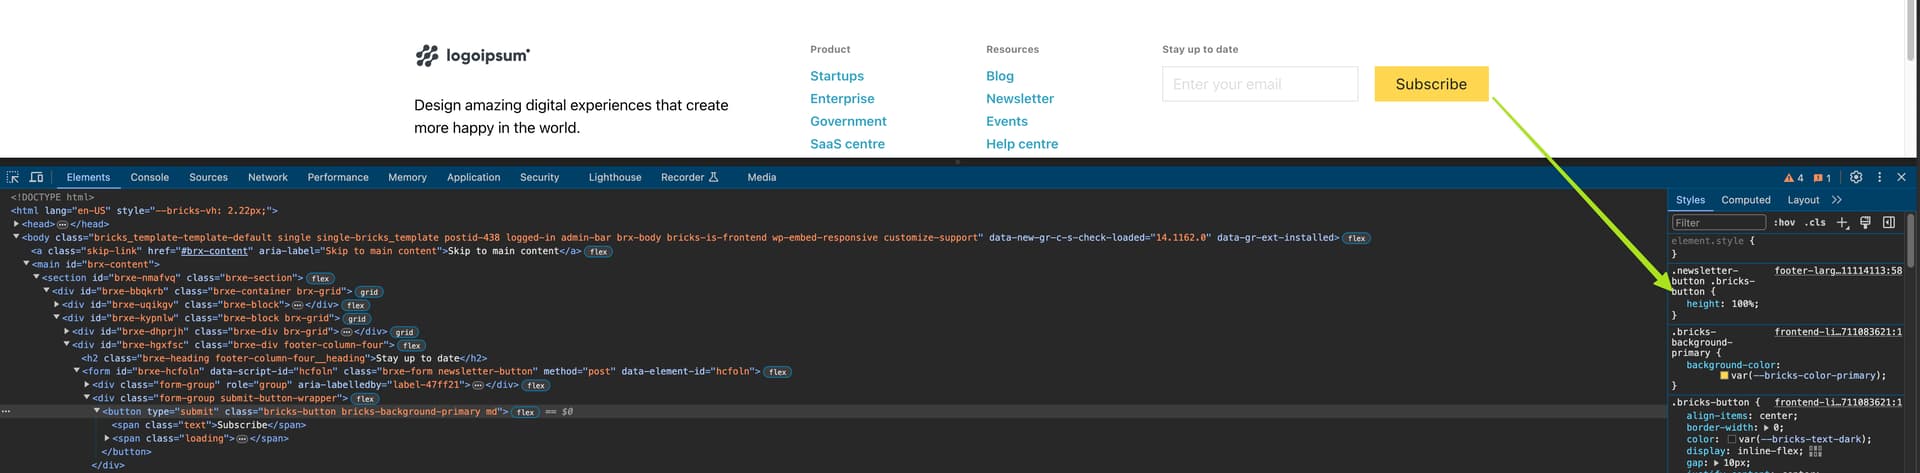Viewport: 1920px width, 473px height.
Task: Show more Styles pane tabs chevron
Action: [x=1837, y=200]
